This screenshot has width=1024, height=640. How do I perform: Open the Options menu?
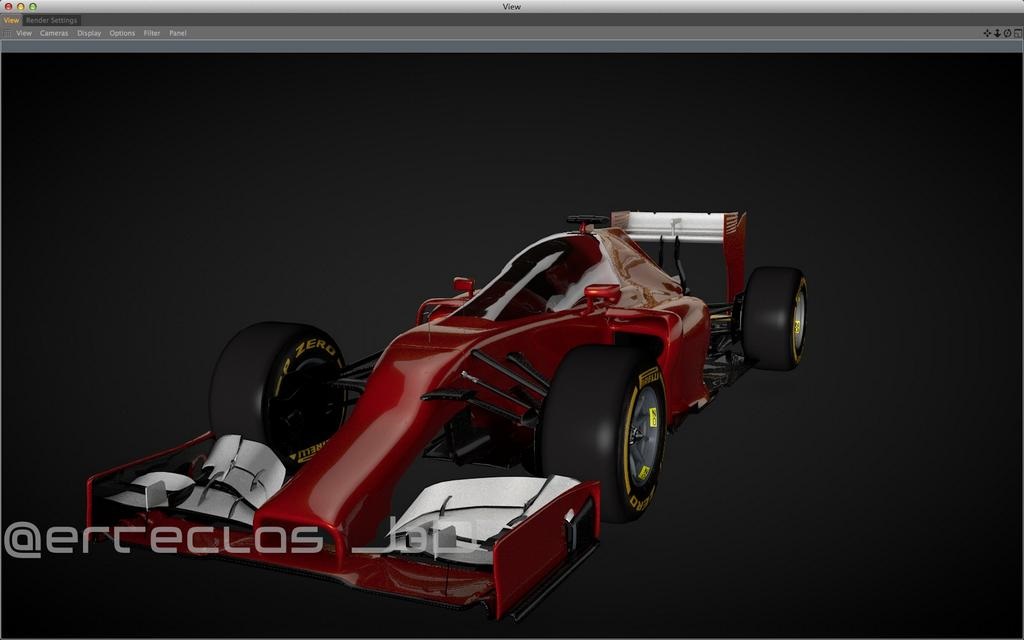(122, 33)
